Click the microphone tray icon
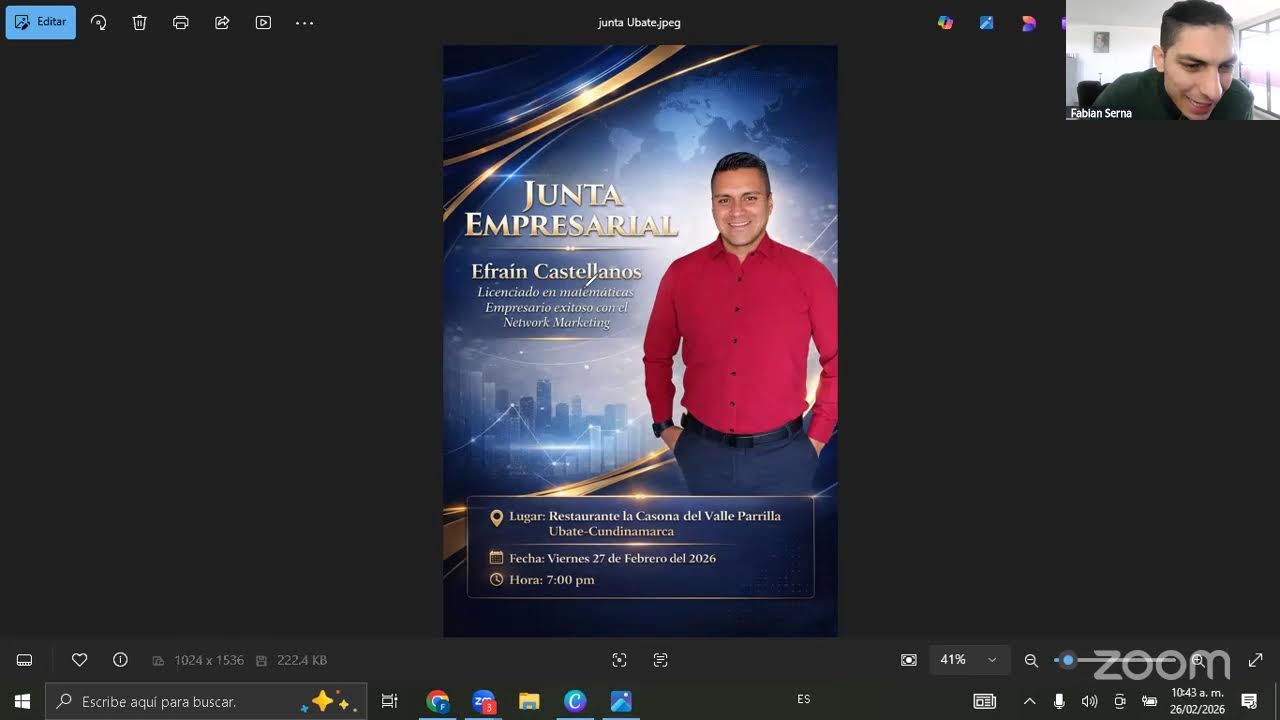This screenshot has height=720, width=1280. click(1059, 701)
